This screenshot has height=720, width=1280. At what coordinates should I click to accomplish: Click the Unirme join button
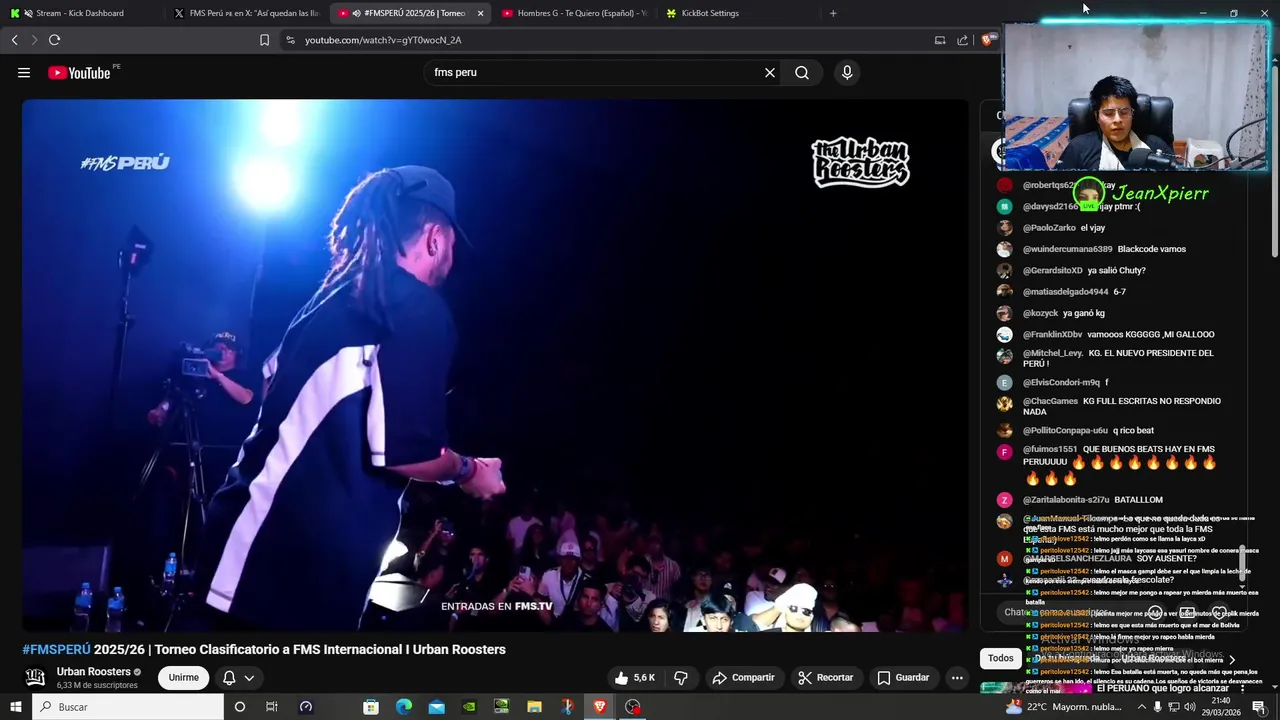(x=183, y=678)
